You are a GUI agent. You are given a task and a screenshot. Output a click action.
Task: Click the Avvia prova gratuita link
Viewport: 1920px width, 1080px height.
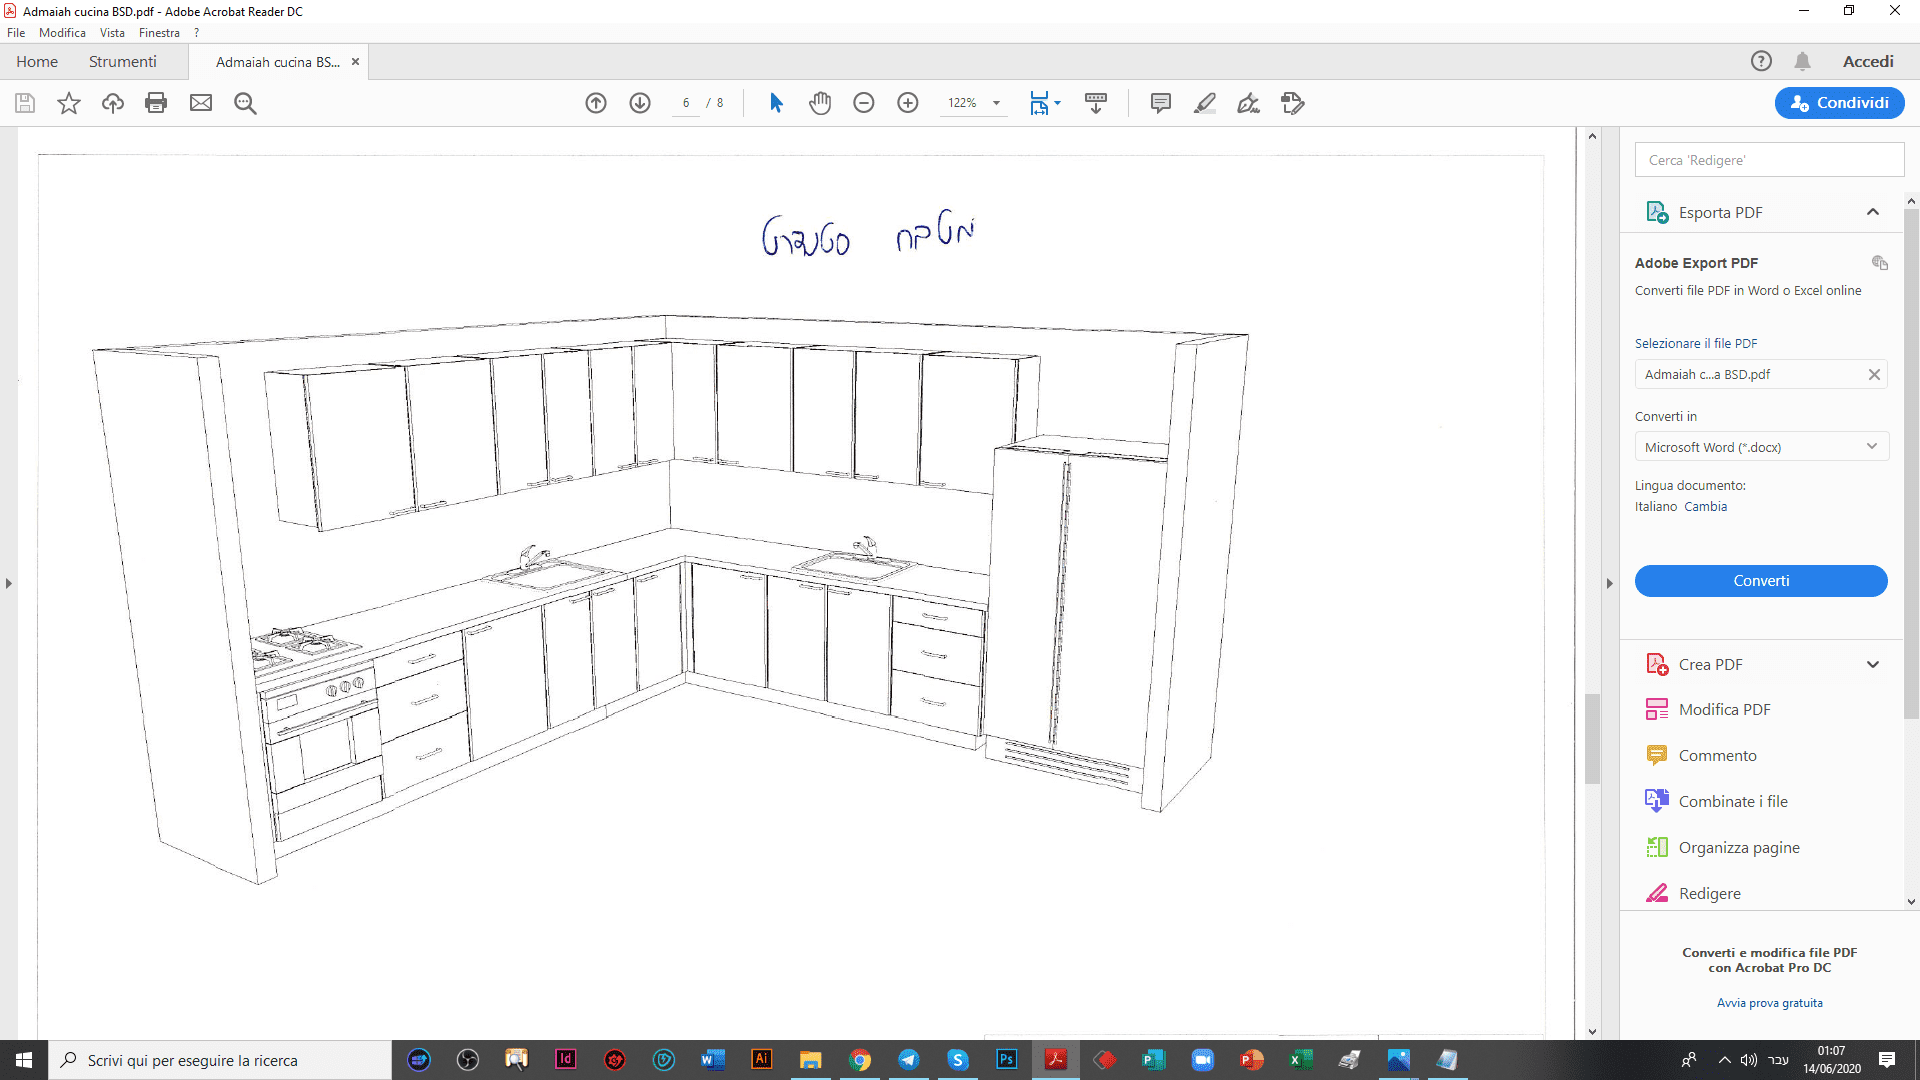click(x=1769, y=1003)
